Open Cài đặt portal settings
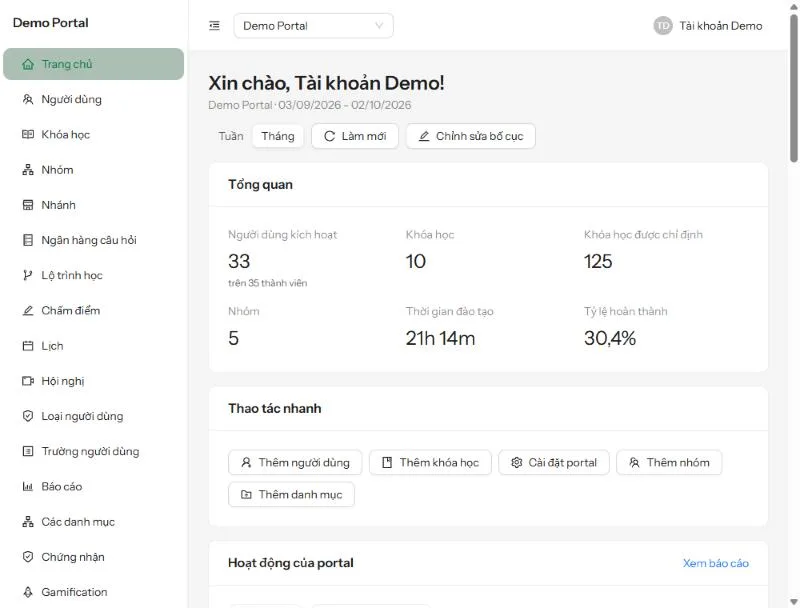Screen dimensions: 800x608 [554, 463]
